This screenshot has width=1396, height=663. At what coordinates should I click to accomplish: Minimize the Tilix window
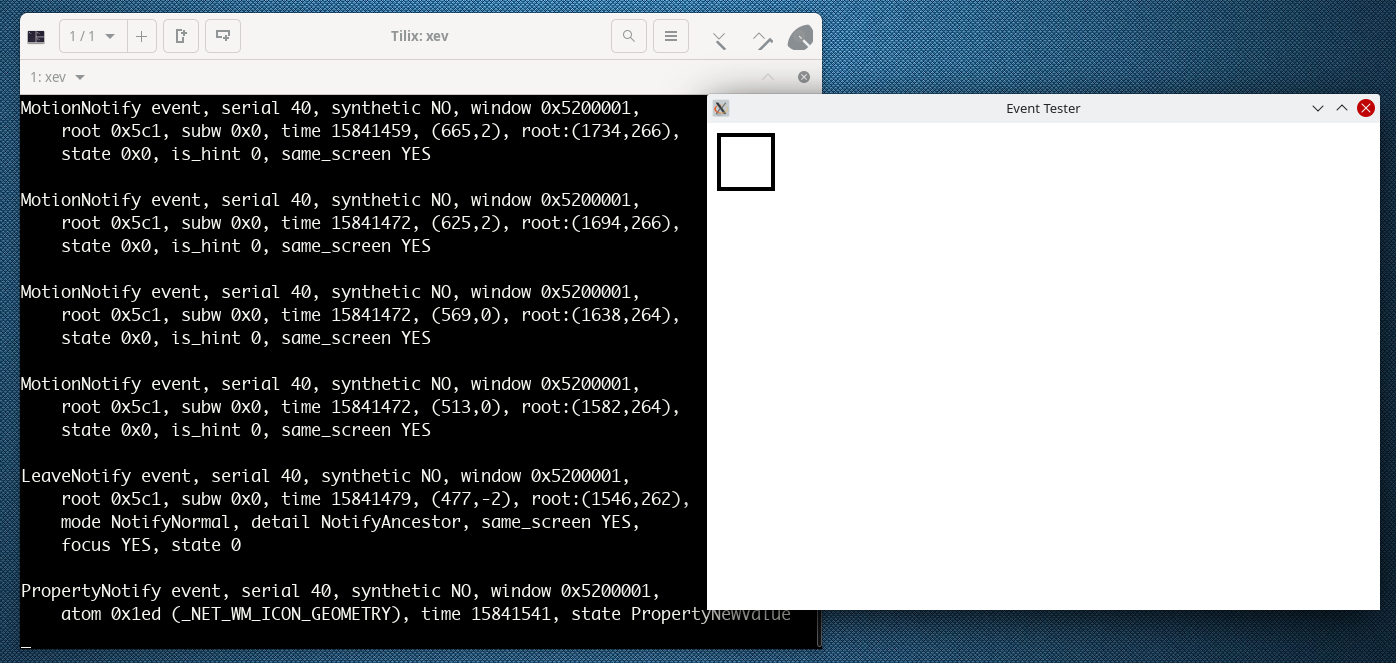[720, 40]
